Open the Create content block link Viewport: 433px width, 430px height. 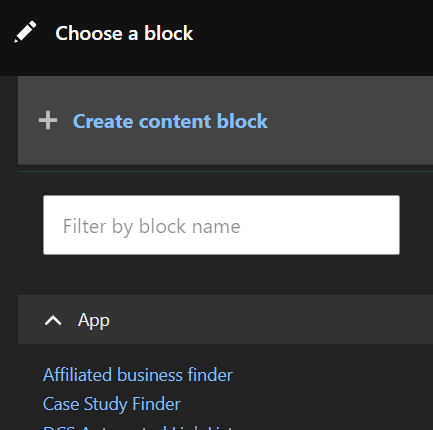pyautogui.click(x=170, y=121)
